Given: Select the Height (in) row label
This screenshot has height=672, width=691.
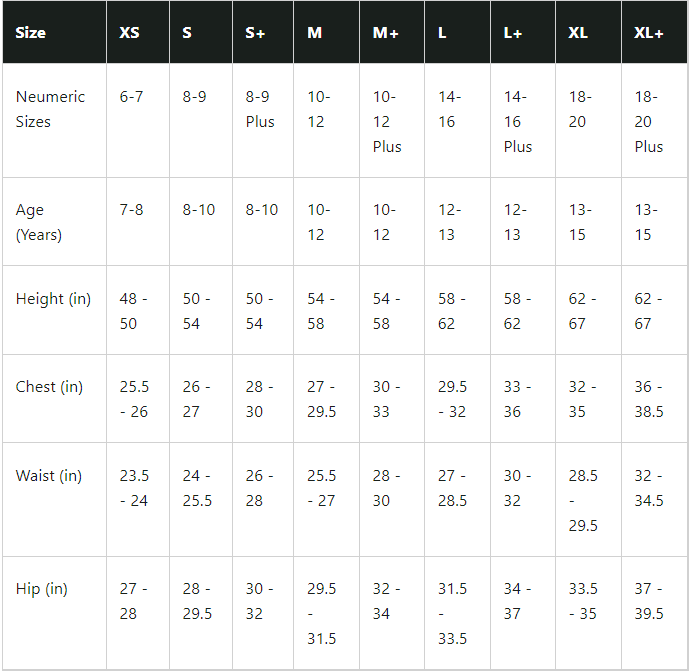Looking at the screenshot, I should click(x=53, y=299).
